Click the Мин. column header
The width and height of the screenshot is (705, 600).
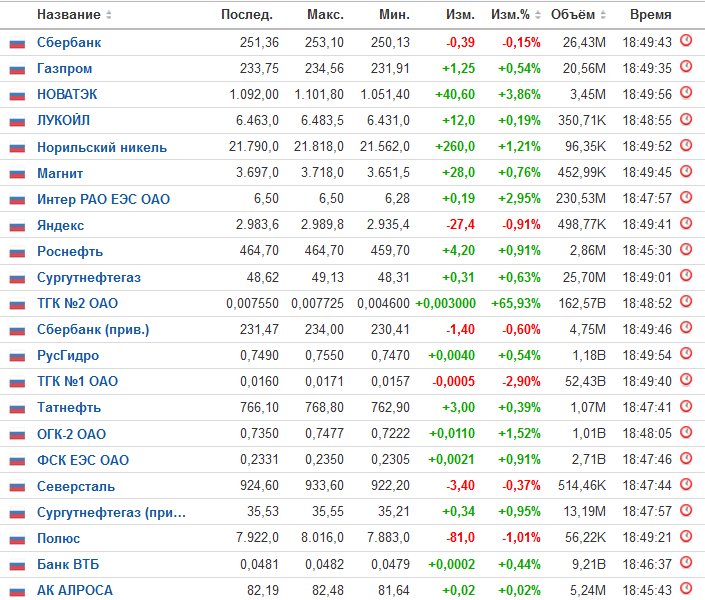(394, 14)
